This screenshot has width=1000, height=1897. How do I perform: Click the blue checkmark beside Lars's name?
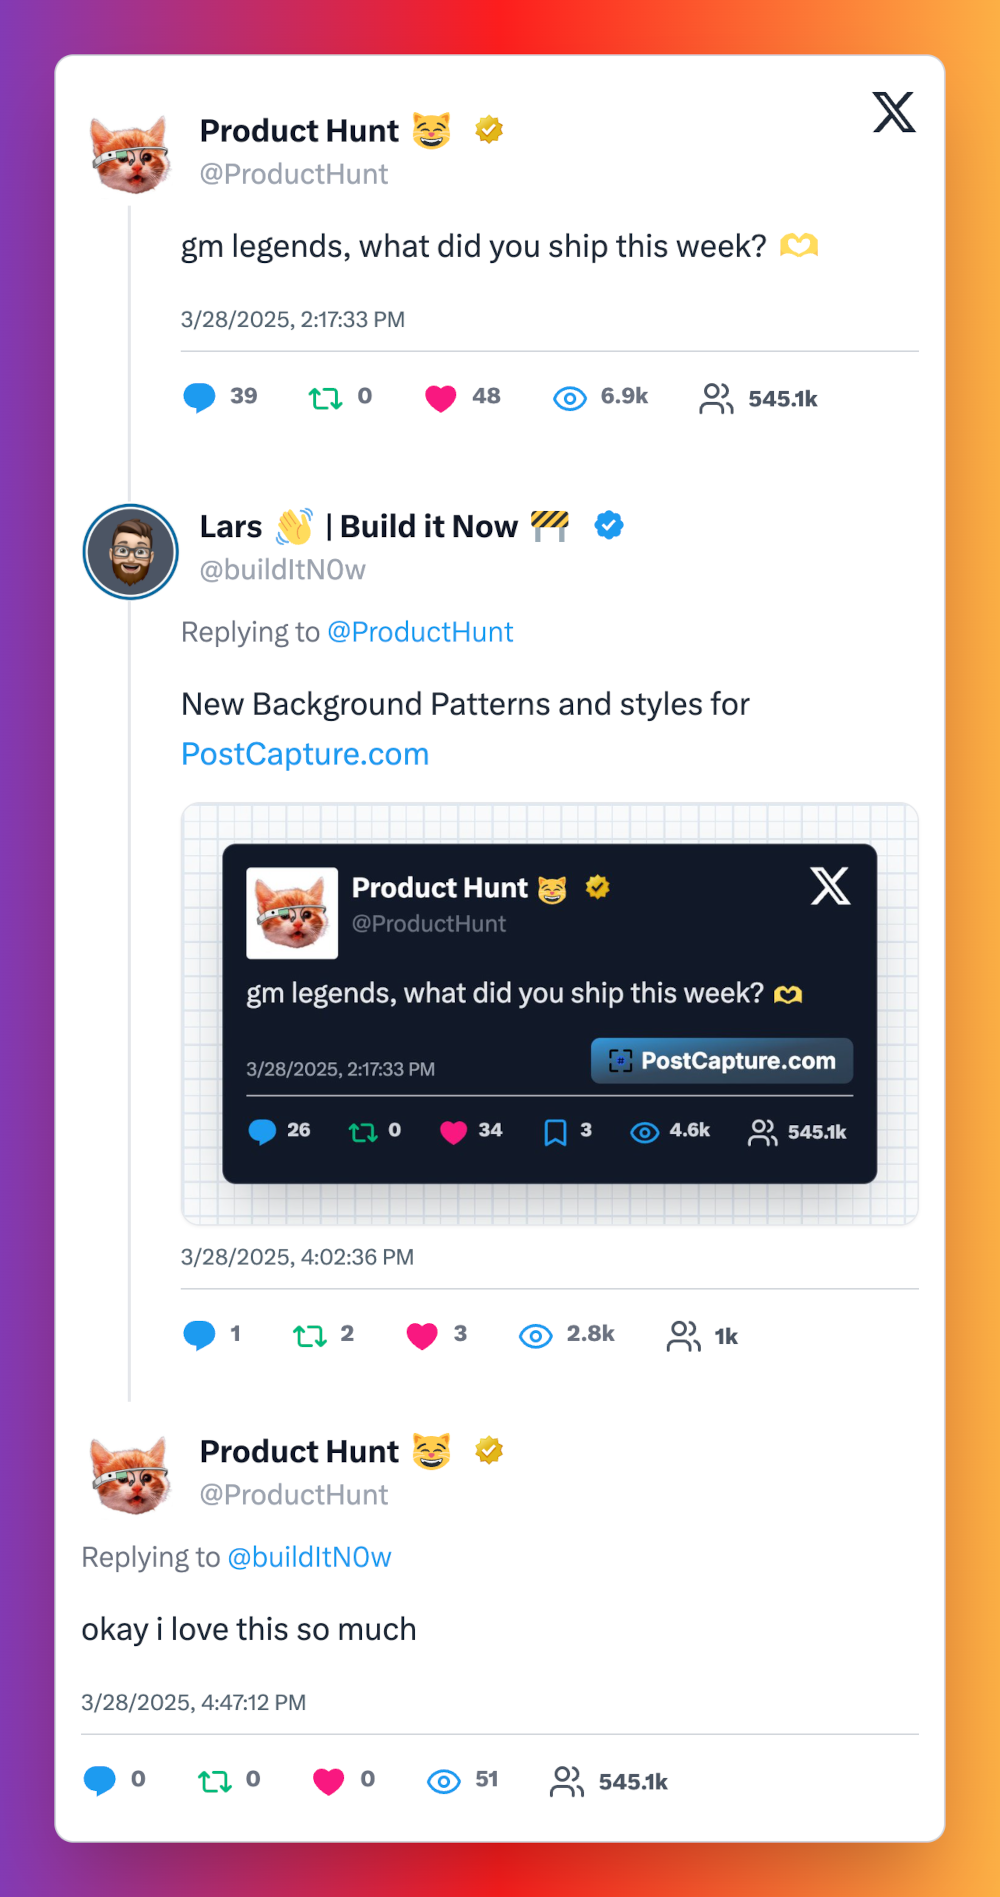pyautogui.click(x=608, y=525)
